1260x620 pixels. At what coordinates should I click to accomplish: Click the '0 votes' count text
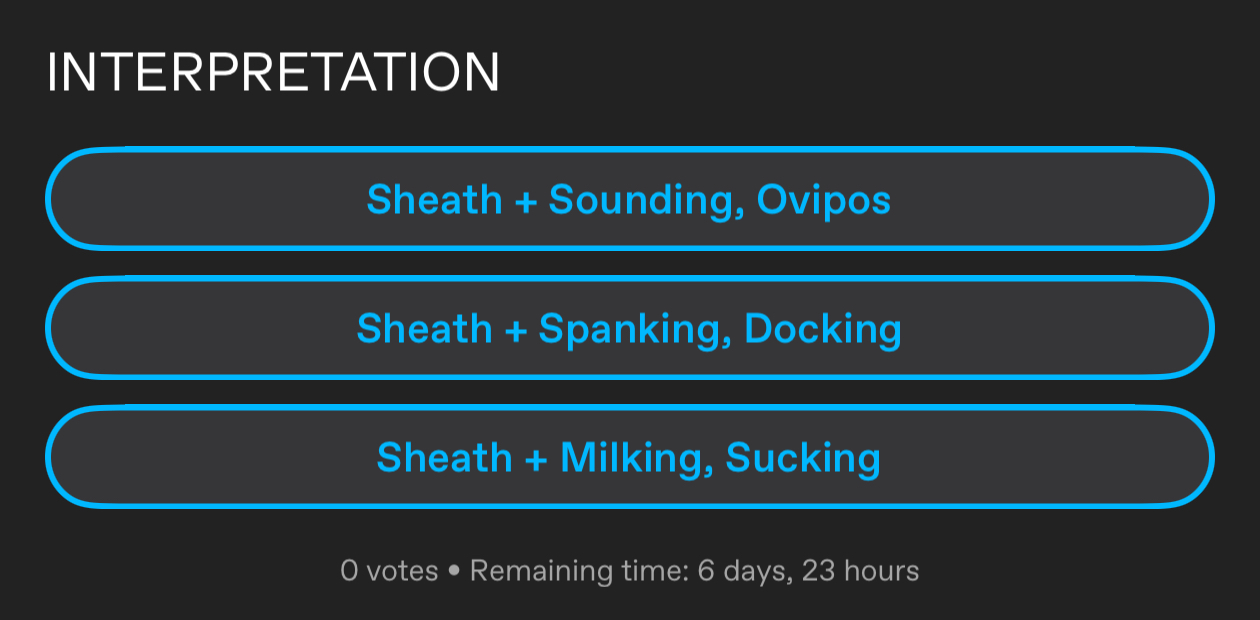[x=389, y=571]
